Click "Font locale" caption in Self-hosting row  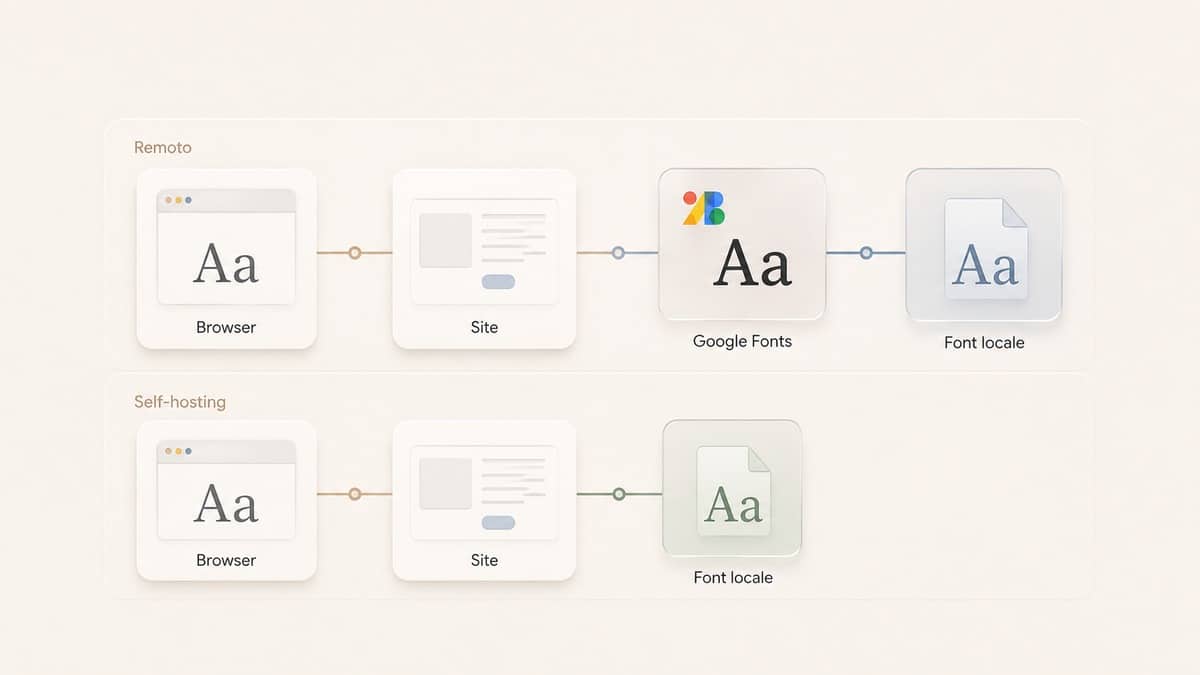733,577
